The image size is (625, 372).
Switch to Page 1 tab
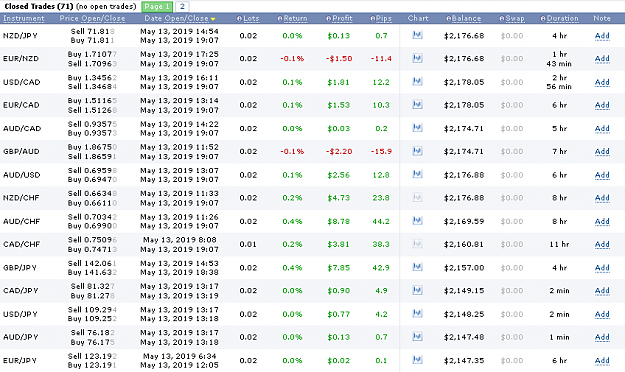pos(157,6)
